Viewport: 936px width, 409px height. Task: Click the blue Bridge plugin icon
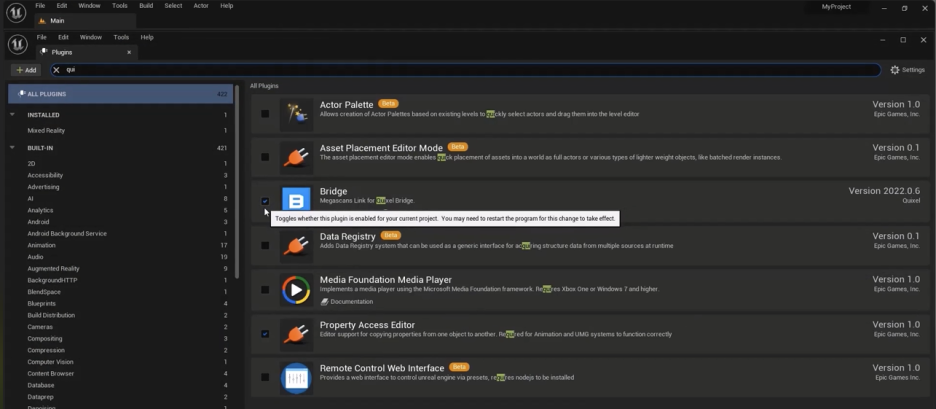coord(296,199)
